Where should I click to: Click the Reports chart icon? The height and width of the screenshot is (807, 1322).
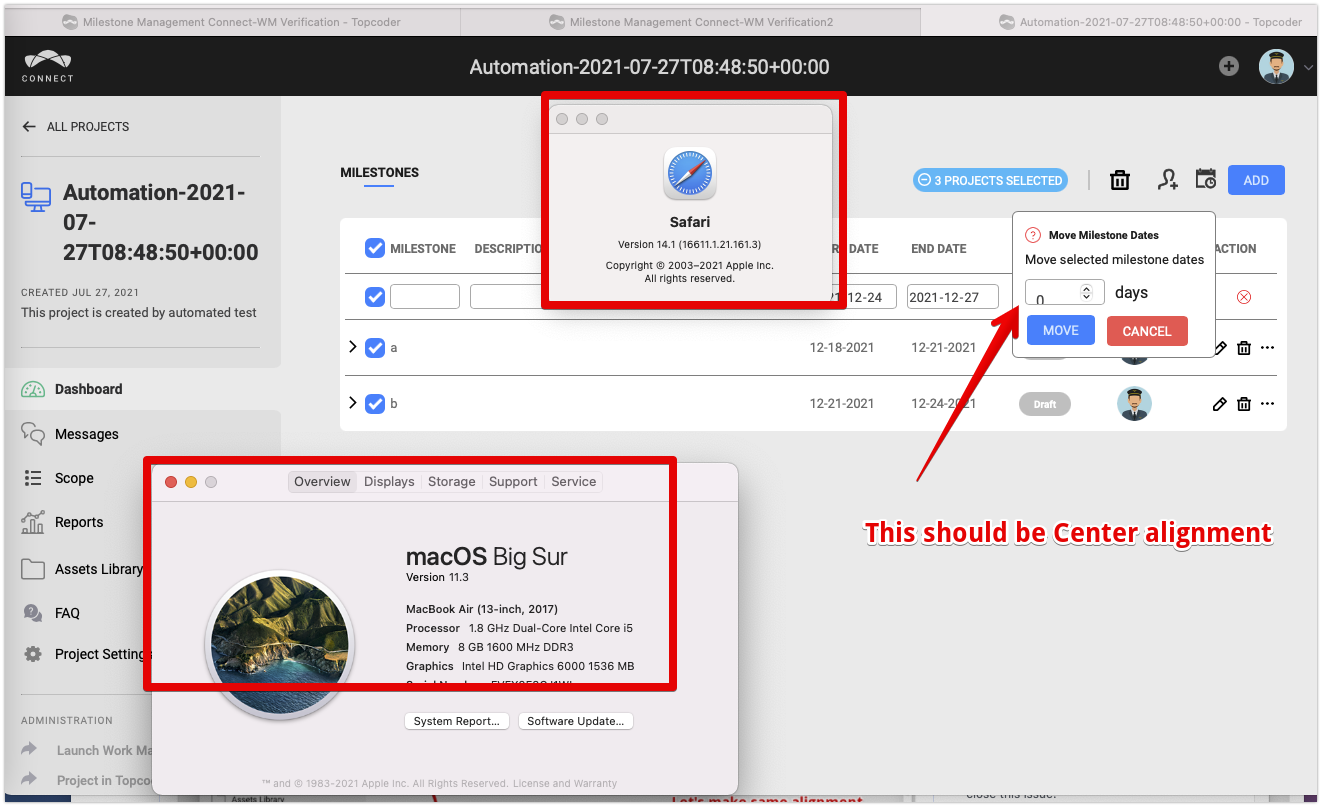pos(33,522)
